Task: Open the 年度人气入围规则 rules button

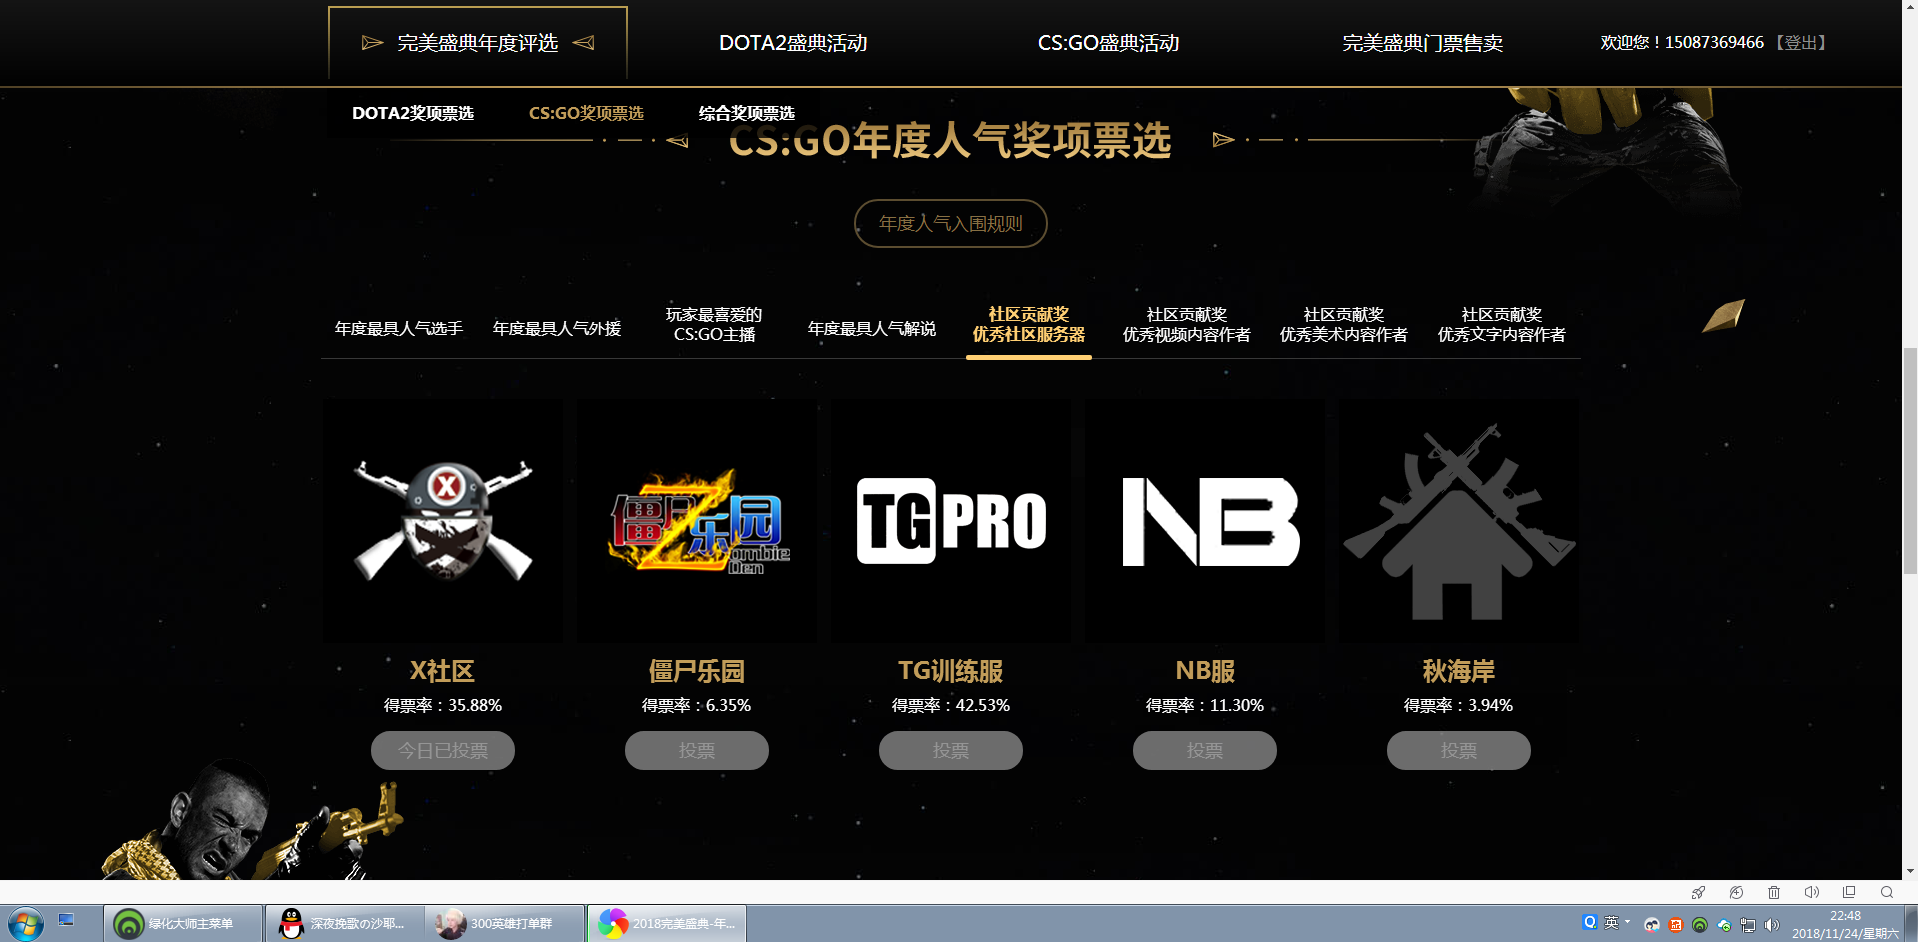Action: point(950,223)
